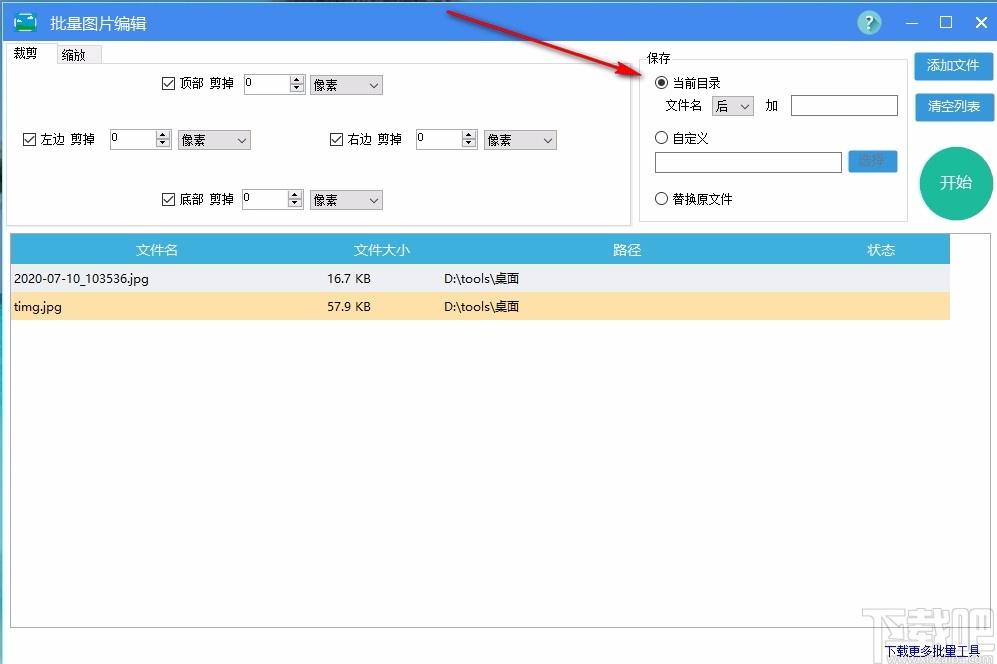Click the 57.9 KB size cell
This screenshot has height=664, width=997.
(349, 307)
